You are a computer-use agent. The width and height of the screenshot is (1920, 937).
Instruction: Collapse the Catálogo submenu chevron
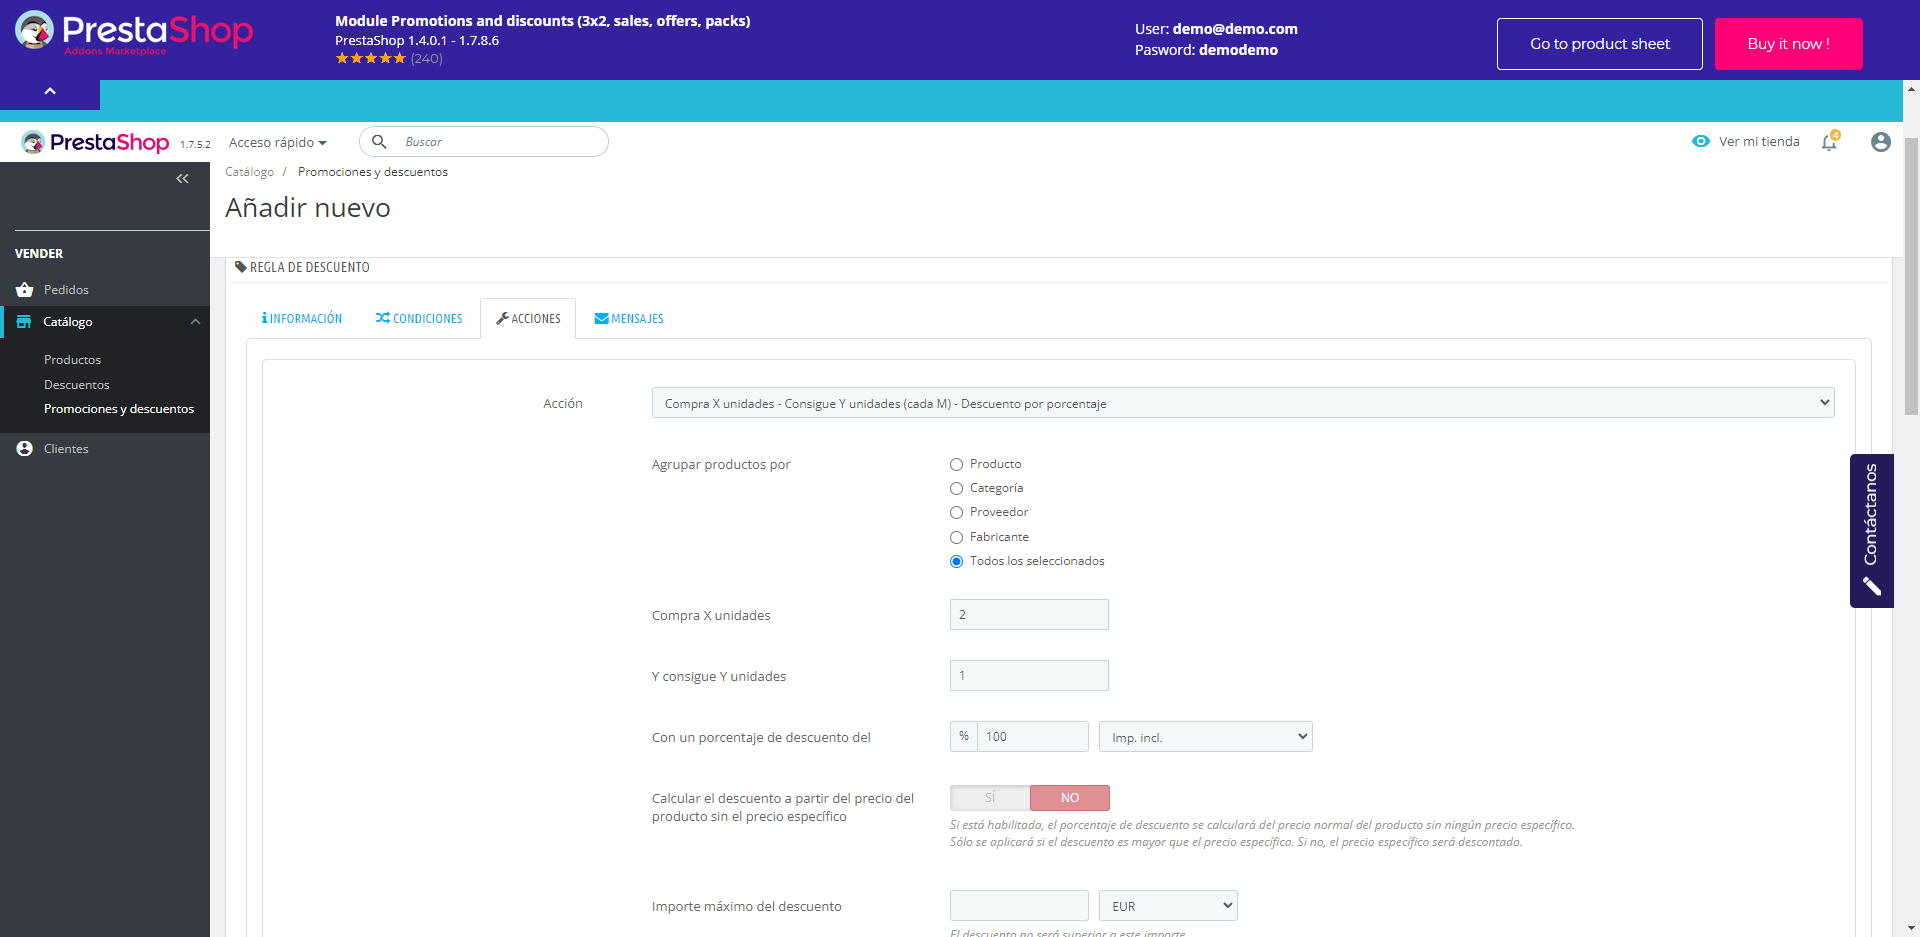click(195, 322)
